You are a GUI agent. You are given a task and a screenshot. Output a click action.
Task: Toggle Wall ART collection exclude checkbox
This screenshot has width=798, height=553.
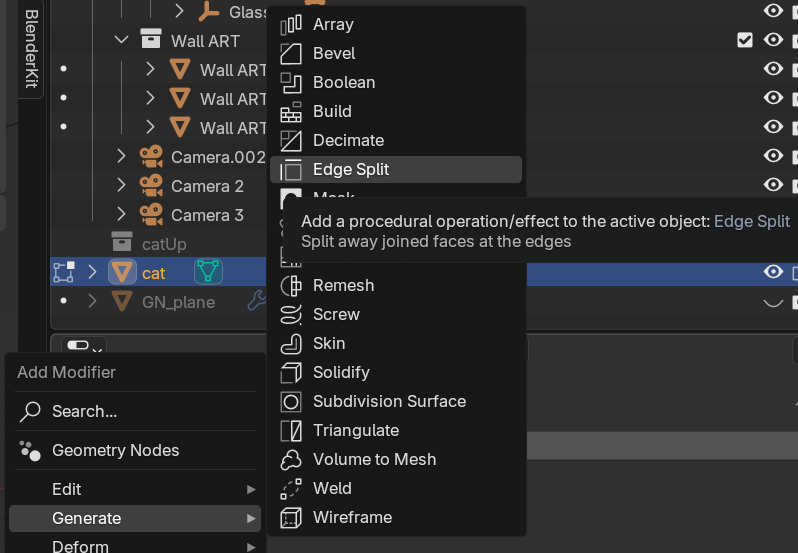click(744, 41)
